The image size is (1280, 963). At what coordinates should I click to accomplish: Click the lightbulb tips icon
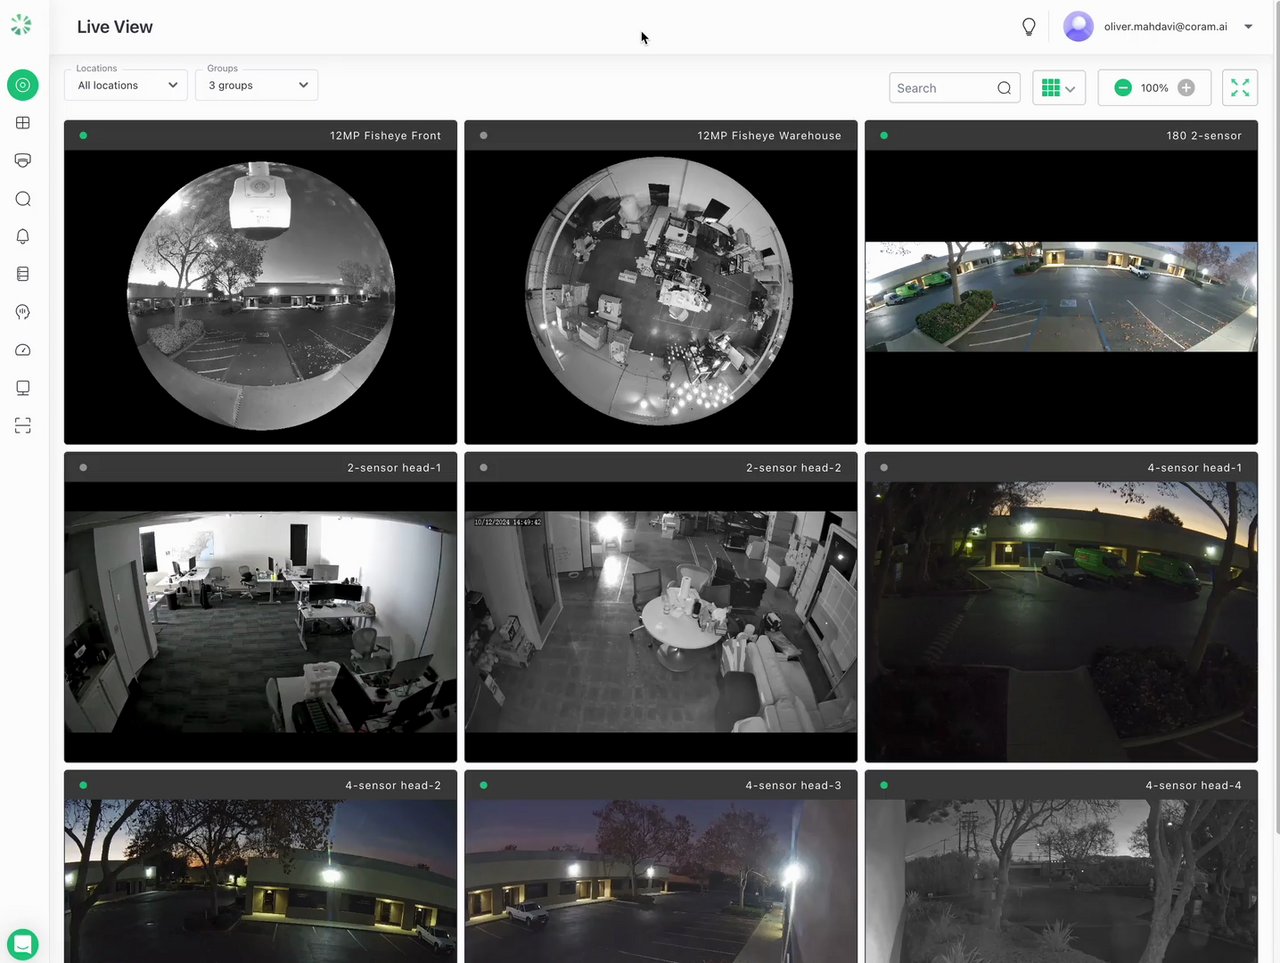(1028, 27)
